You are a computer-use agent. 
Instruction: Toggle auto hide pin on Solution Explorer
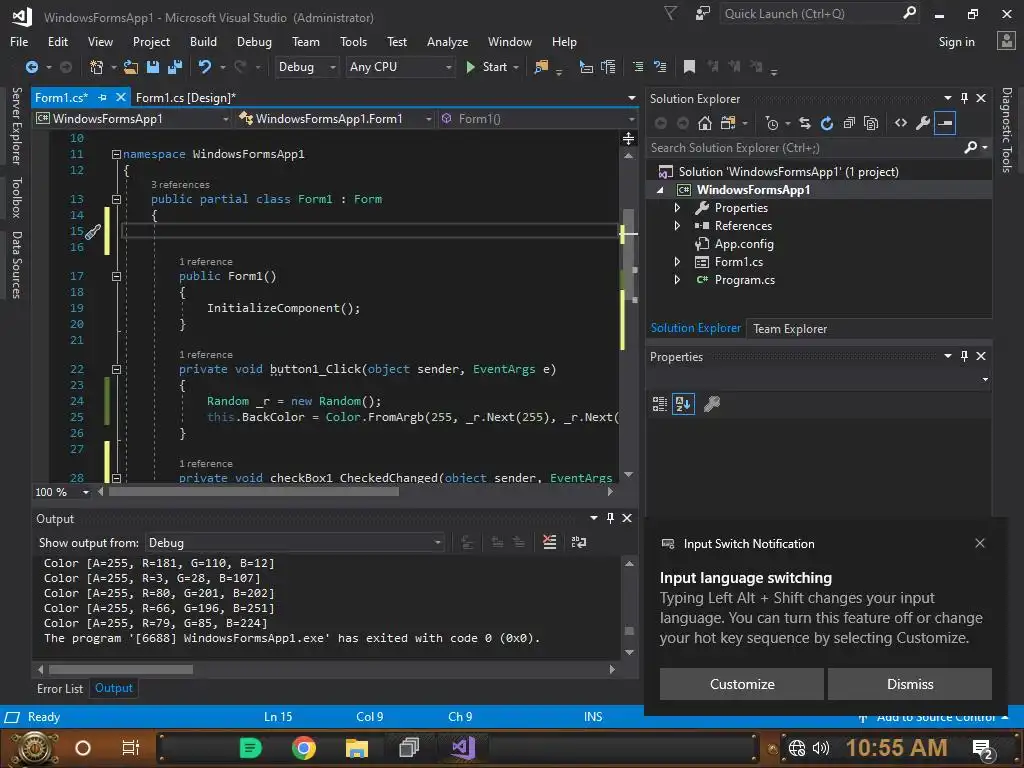[965, 98]
